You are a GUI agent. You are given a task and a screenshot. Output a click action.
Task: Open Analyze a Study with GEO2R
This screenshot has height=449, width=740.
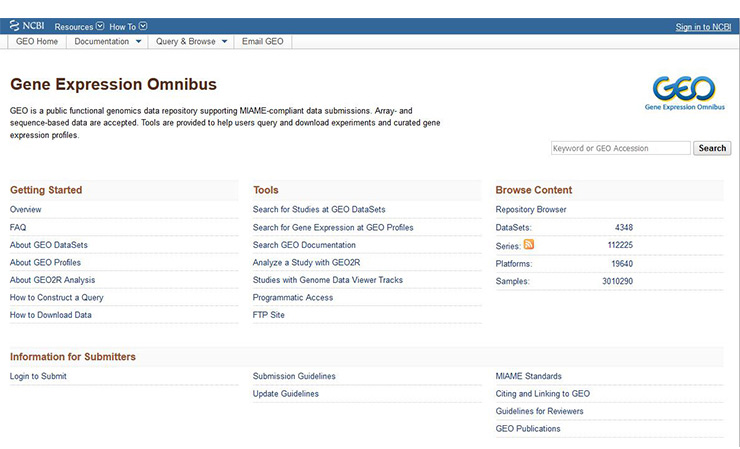pos(306,263)
